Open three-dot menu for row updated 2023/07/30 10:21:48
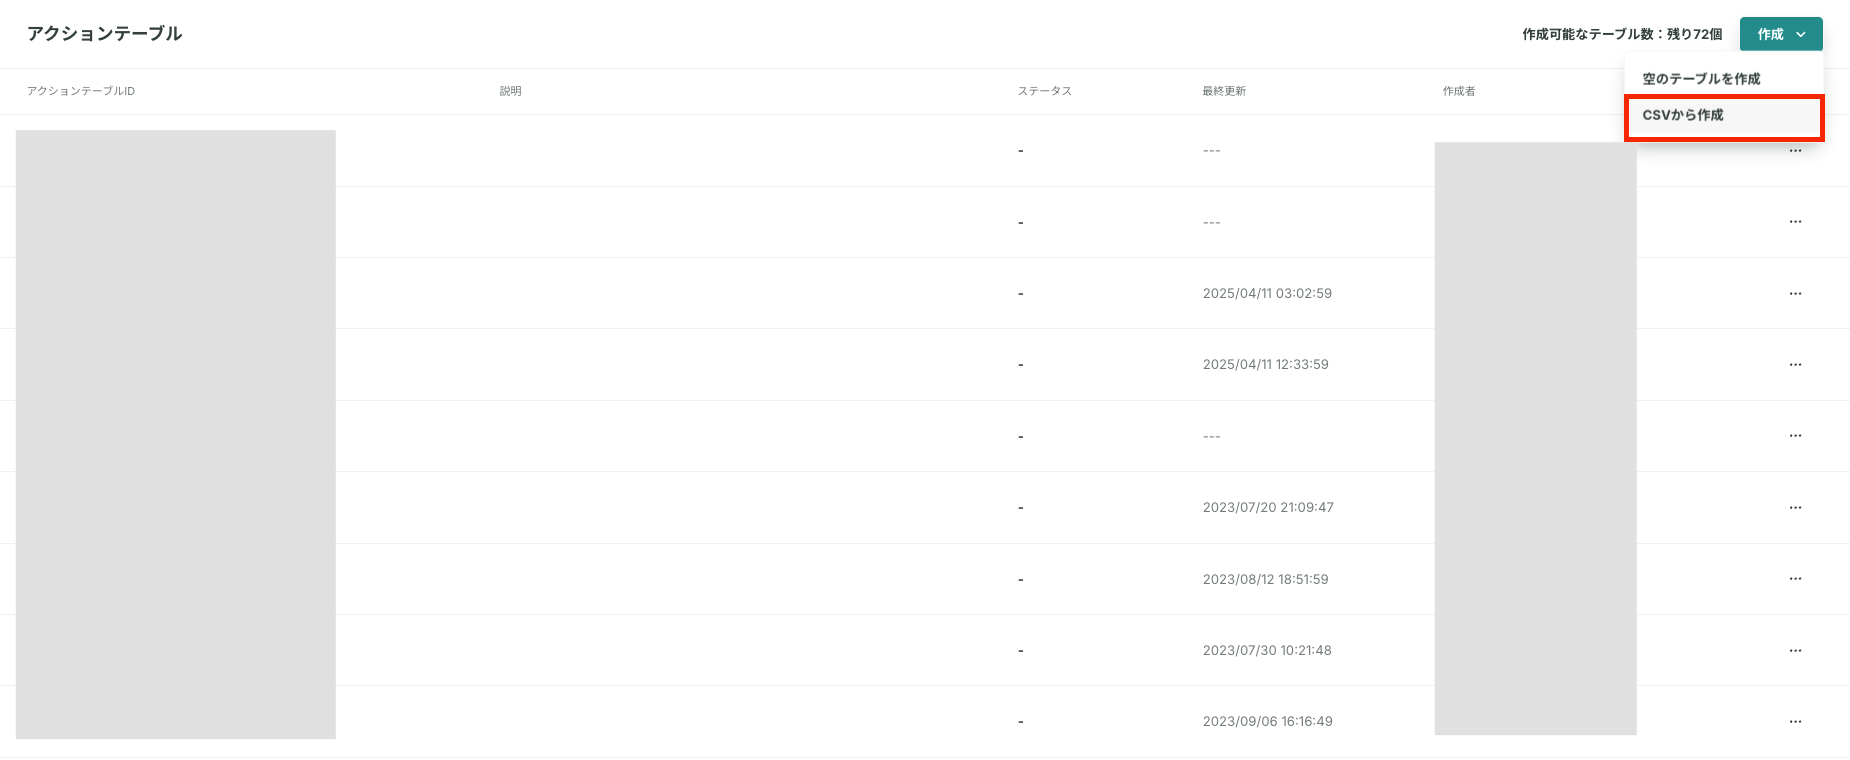This screenshot has width=1850, height=760. point(1795,651)
